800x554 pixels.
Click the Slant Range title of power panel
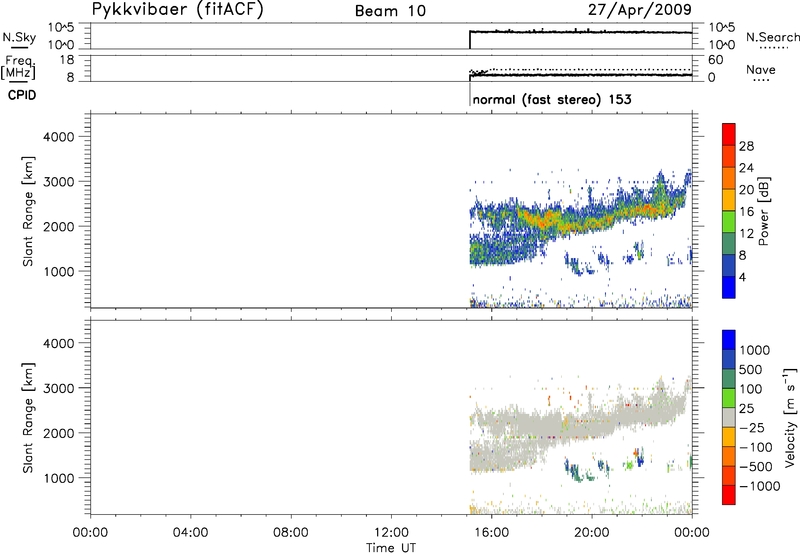coord(28,211)
